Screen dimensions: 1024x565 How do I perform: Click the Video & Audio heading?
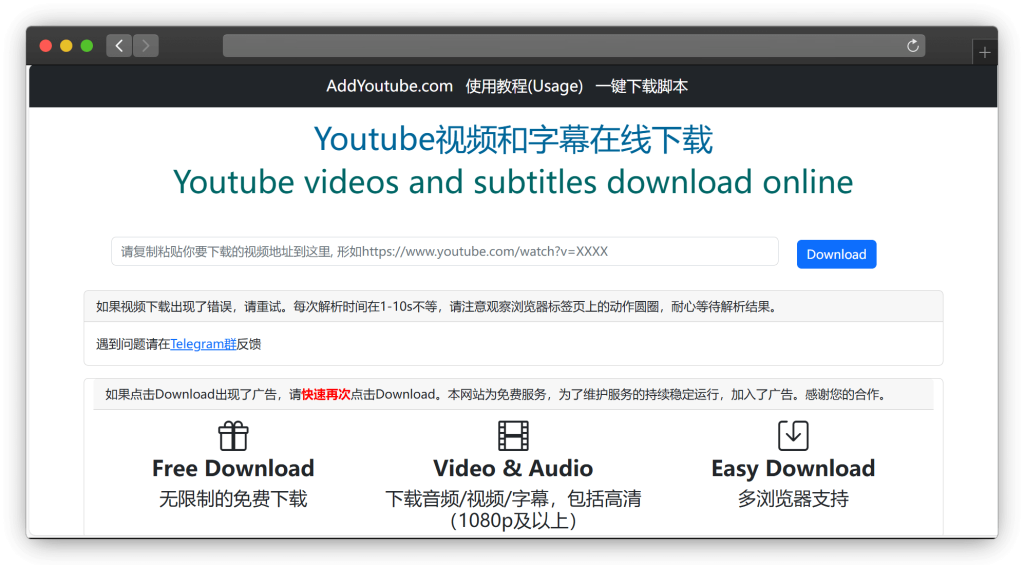513,468
